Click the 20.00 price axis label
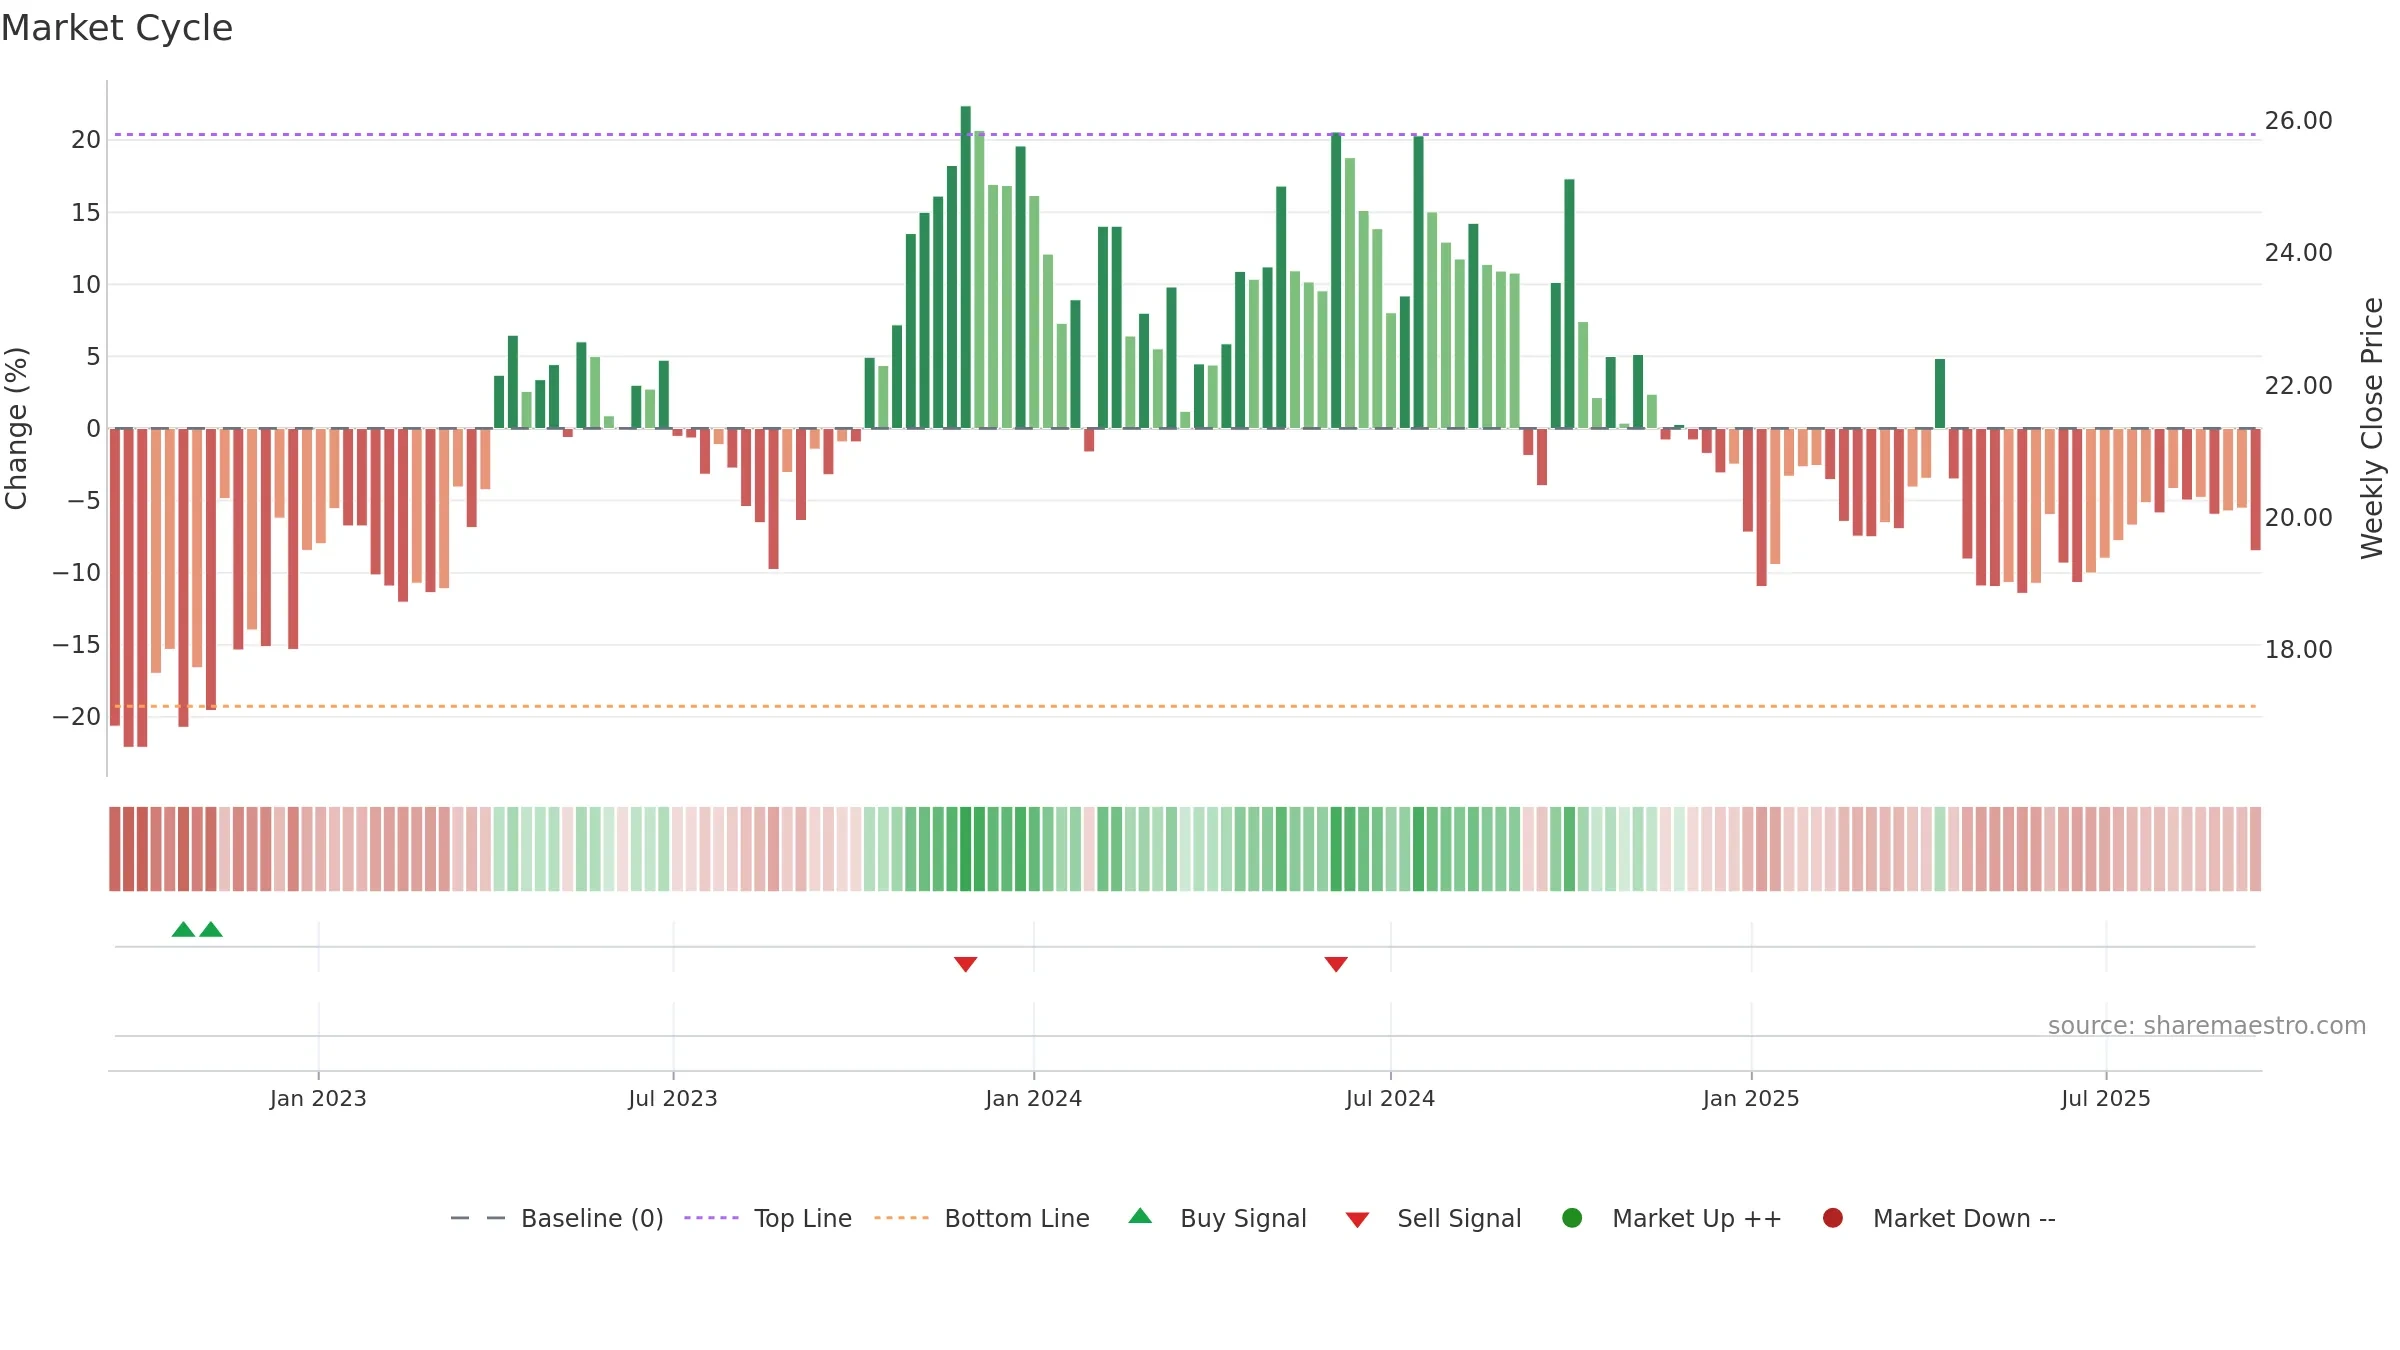Viewport: 2400px width, 1350px height. (2298, 517)
